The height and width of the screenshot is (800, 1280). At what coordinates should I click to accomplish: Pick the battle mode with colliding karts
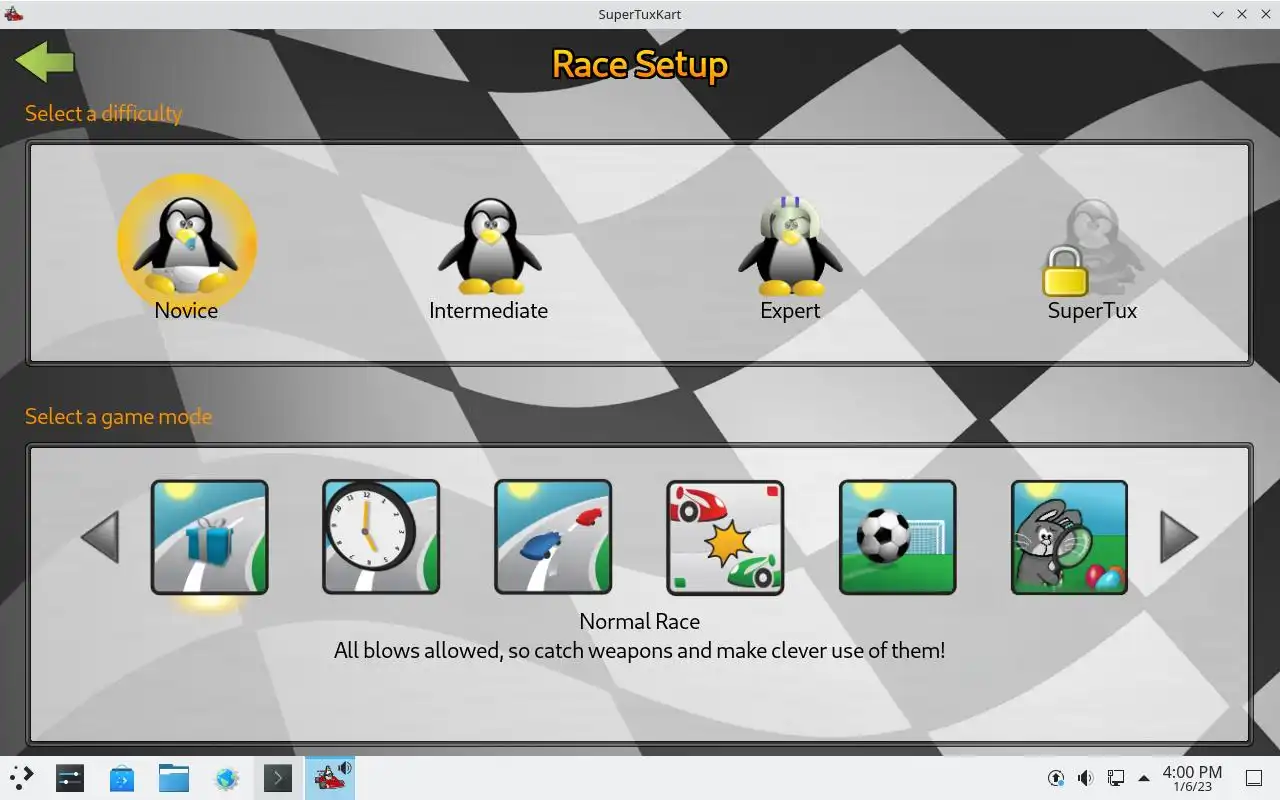[x=725, y=537]
